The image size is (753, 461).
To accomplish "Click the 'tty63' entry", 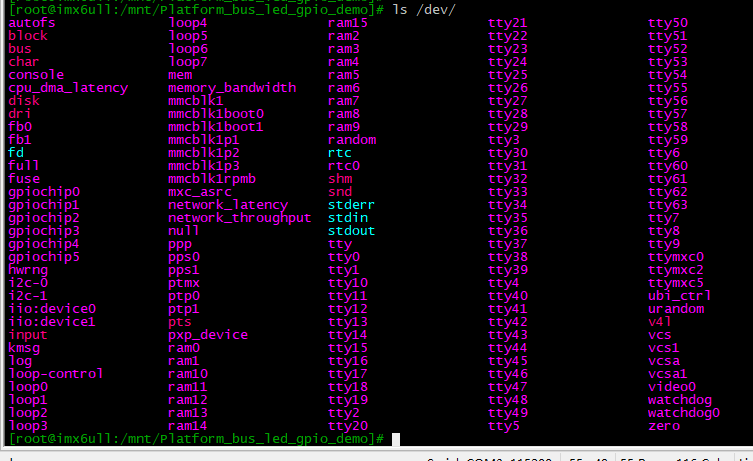I will (x=668, y=205).
